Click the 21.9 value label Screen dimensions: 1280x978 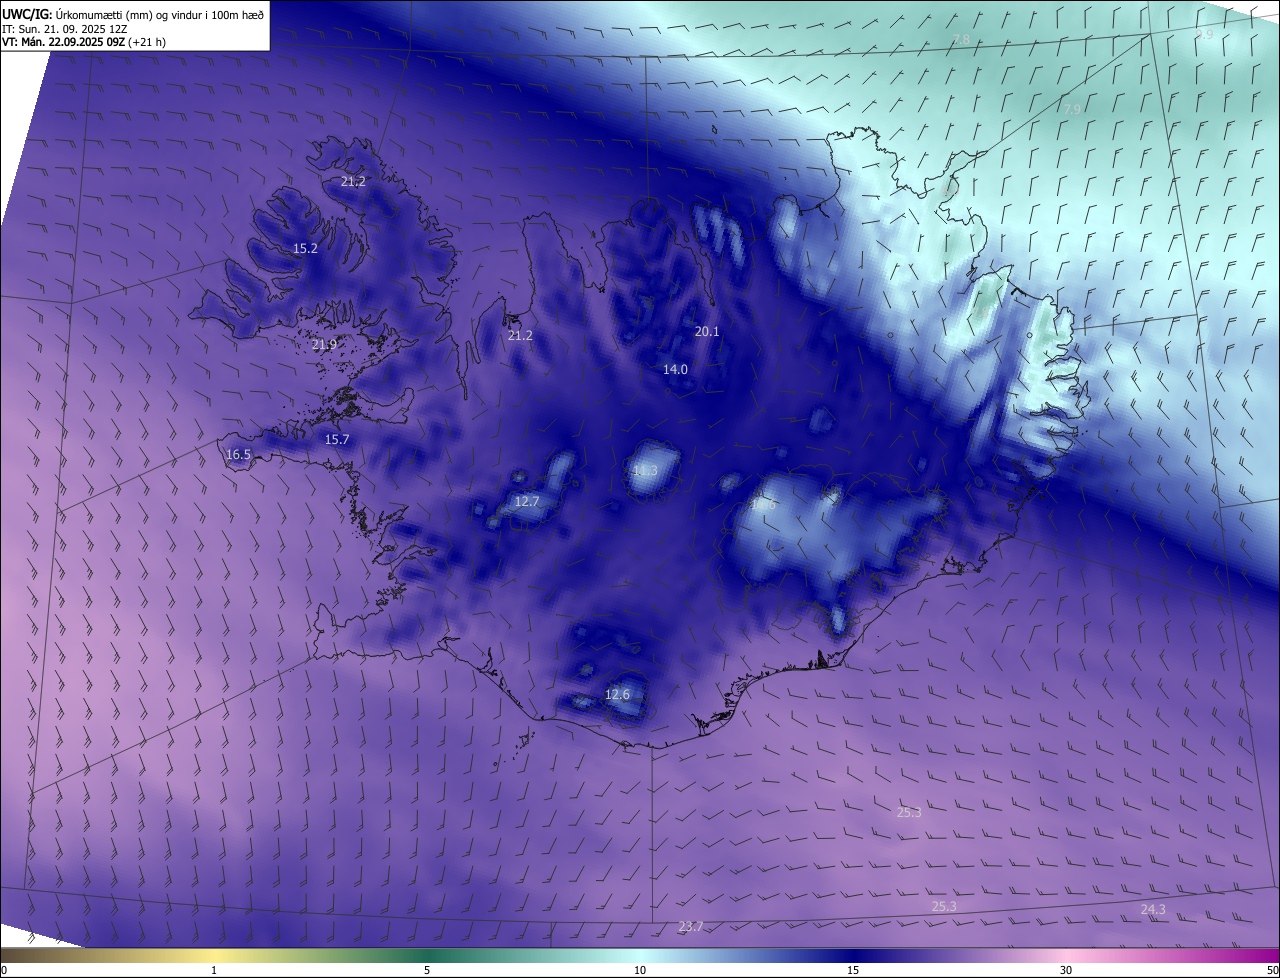click(x=324, y=344)
